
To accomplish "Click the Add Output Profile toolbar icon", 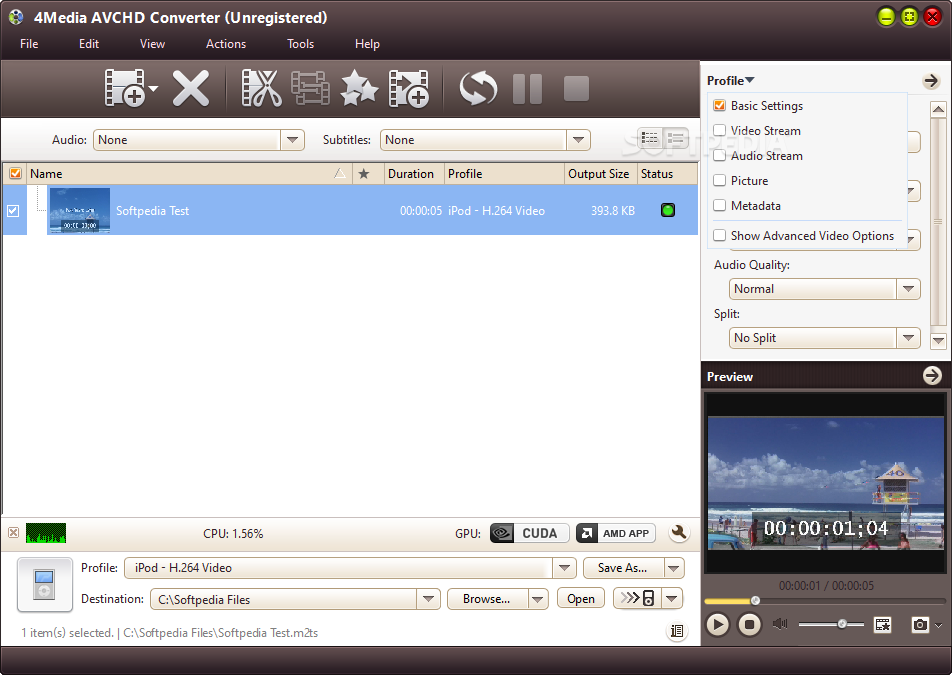I will point(409,89).
